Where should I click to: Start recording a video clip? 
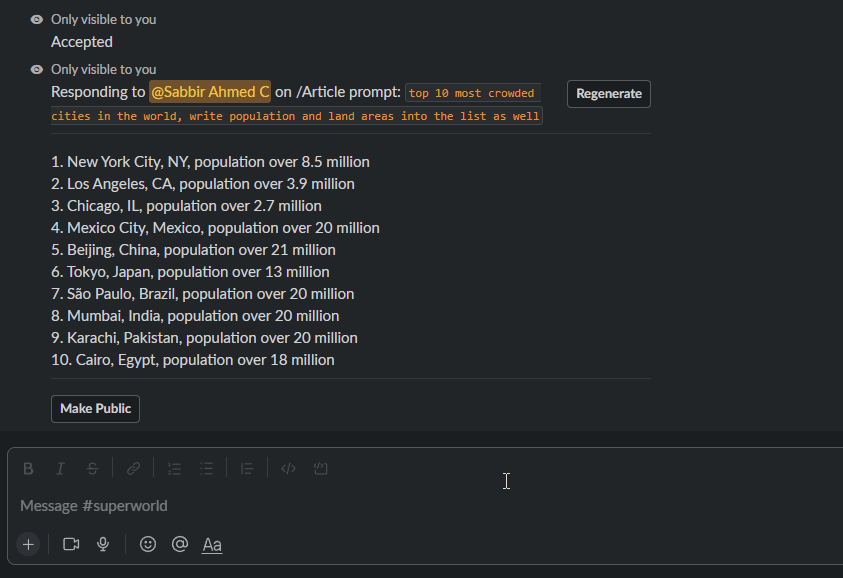[x=70, y=544]
